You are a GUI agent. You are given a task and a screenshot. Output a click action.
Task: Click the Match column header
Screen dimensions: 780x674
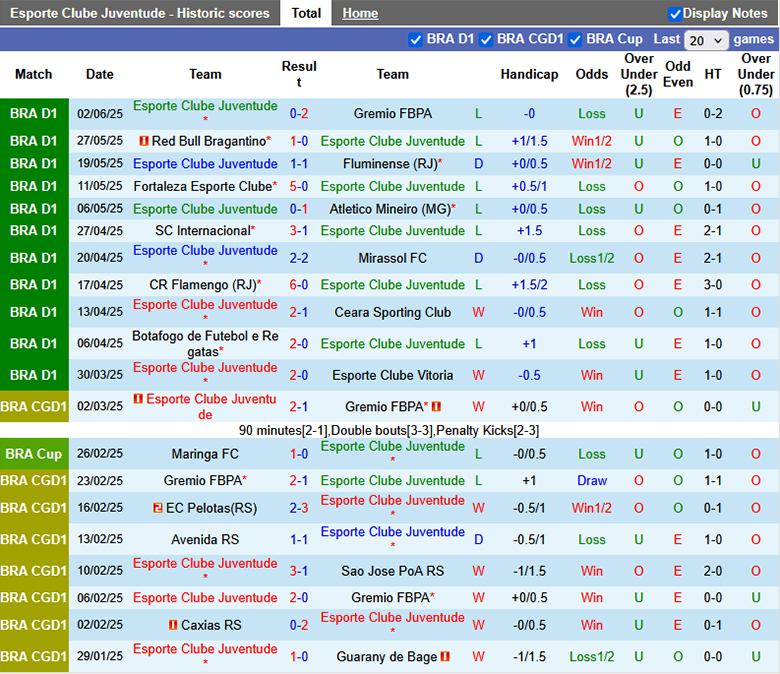coord(33,74)
